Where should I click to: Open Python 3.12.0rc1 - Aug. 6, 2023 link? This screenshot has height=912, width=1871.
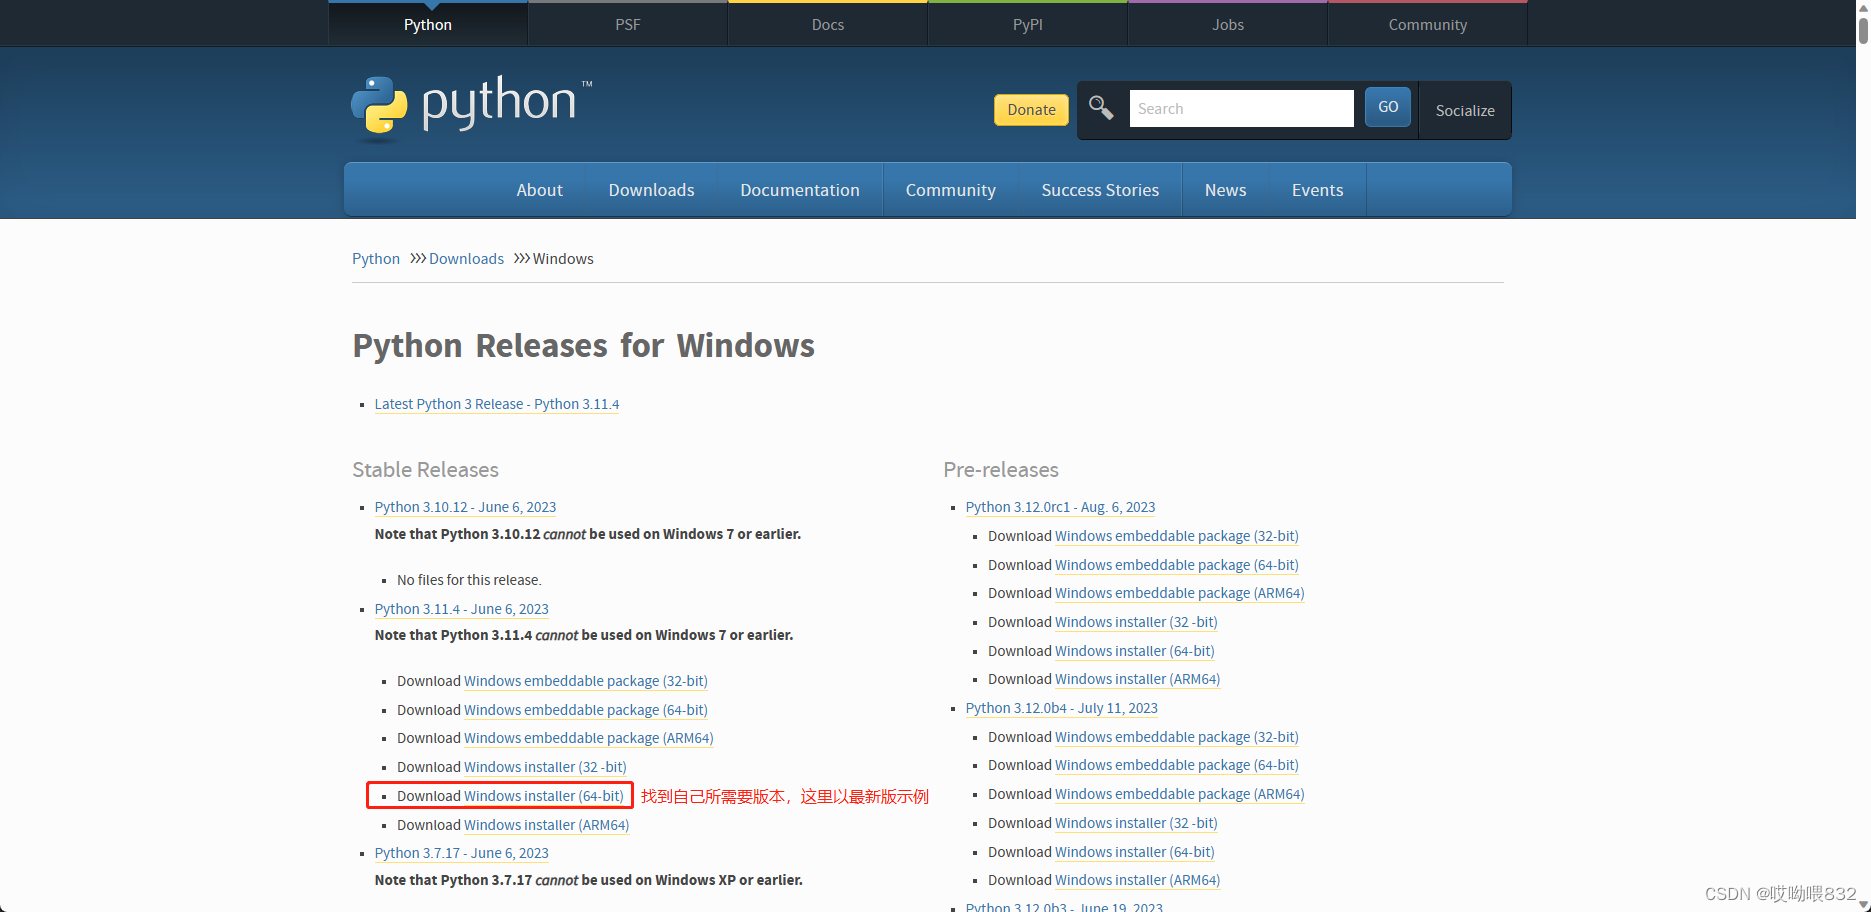point(1061,507)
